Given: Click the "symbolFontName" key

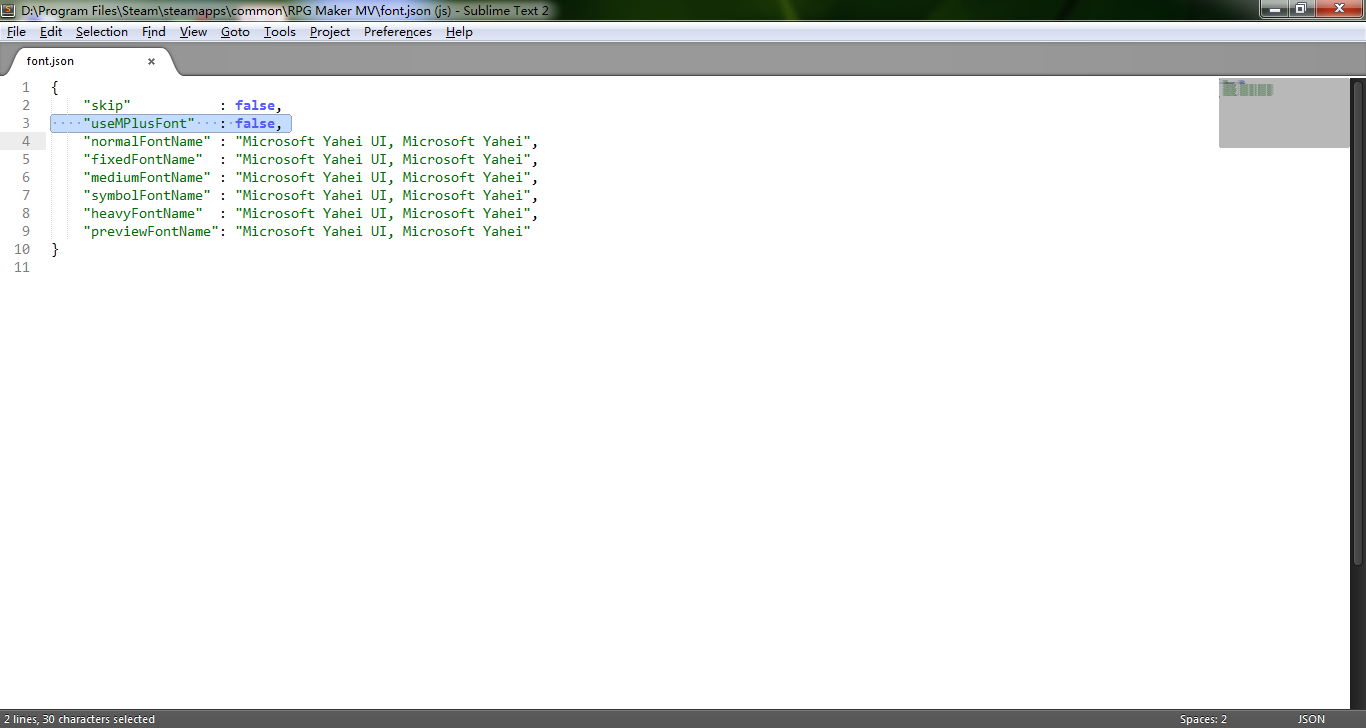Looking at the screenshot, I should coord(147,195).
